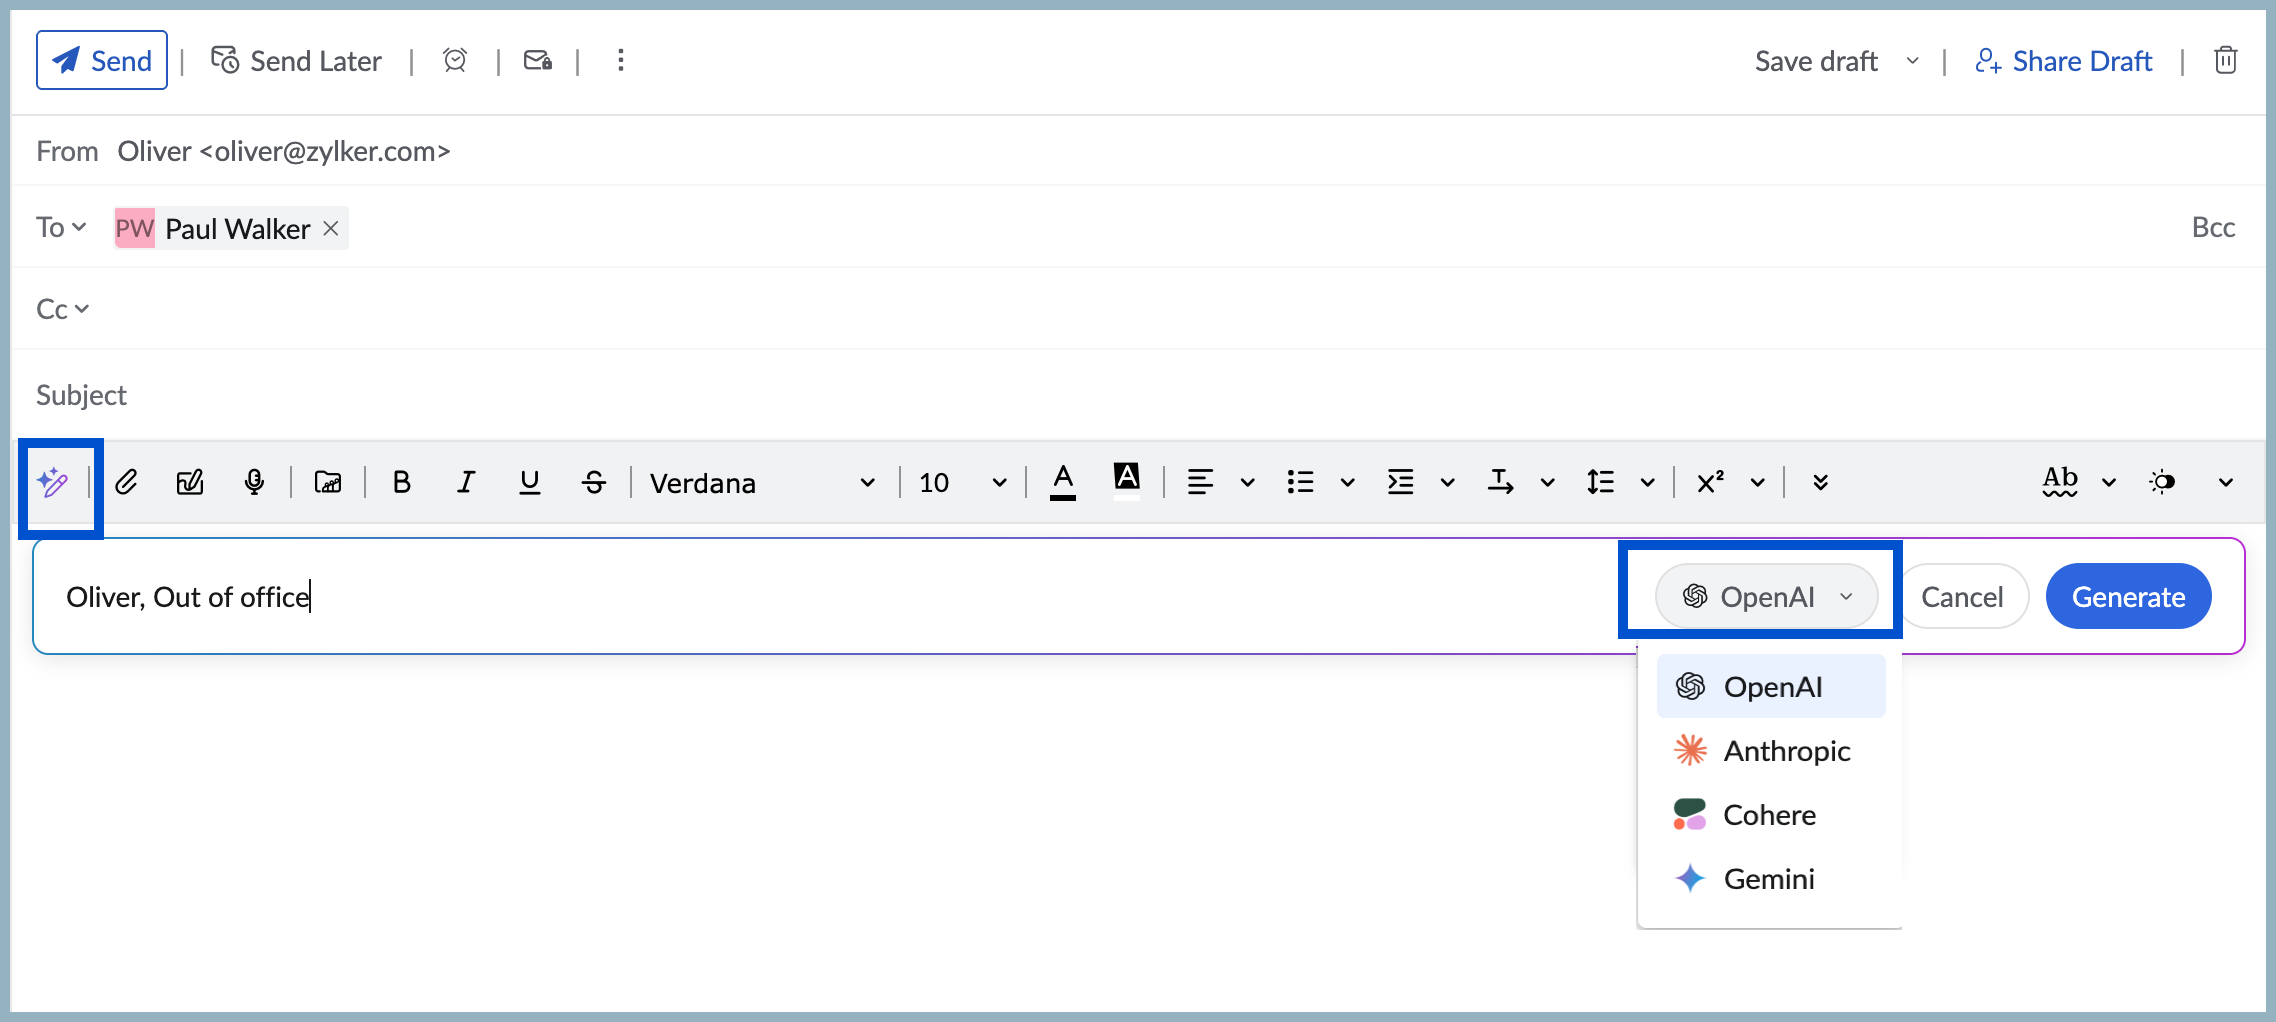The image size is (2276, 1022).
Task: Click the font text color swatch
Action: (1063, 482)
